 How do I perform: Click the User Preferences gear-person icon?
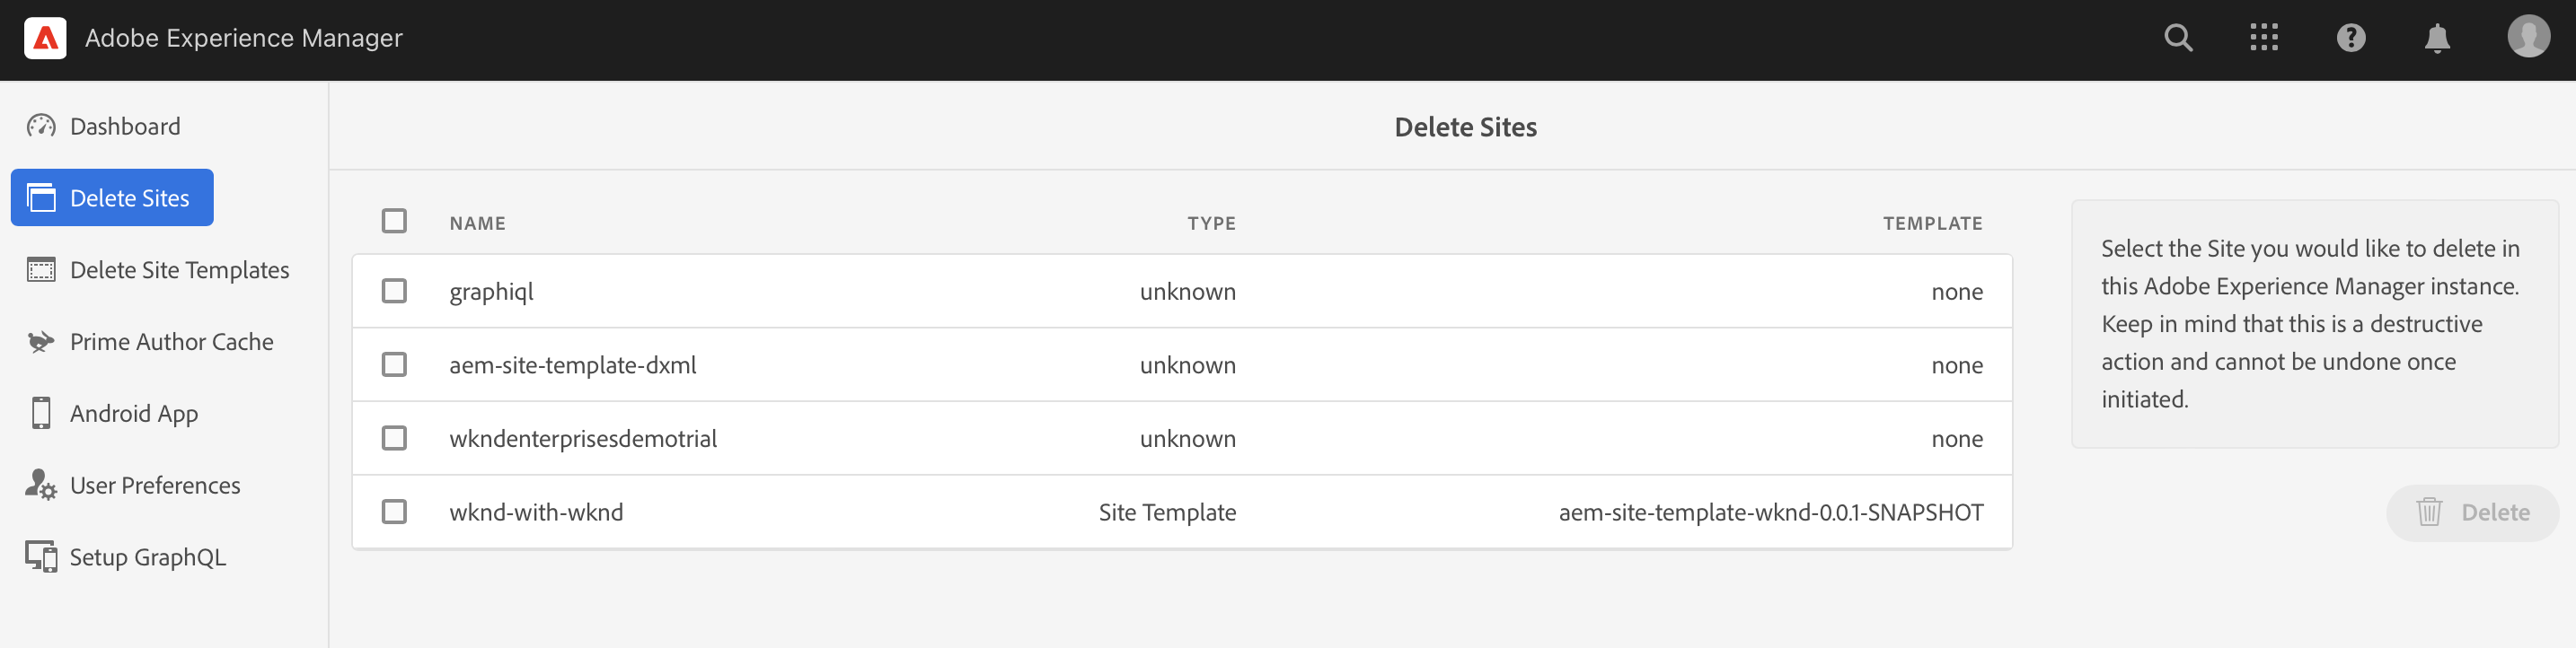tap(41, 485)
